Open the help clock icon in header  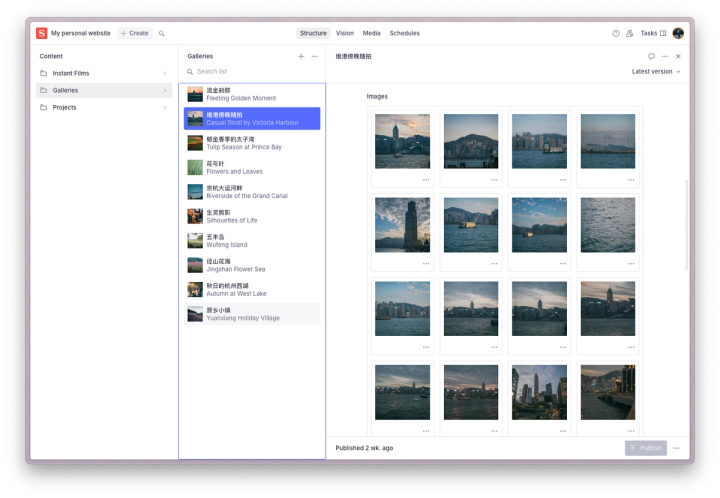tap(616, 34)
